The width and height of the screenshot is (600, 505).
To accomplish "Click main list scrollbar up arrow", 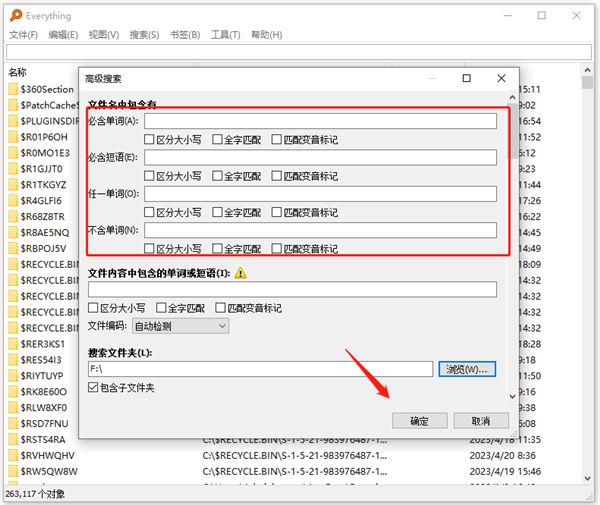I will coord(587,70).
